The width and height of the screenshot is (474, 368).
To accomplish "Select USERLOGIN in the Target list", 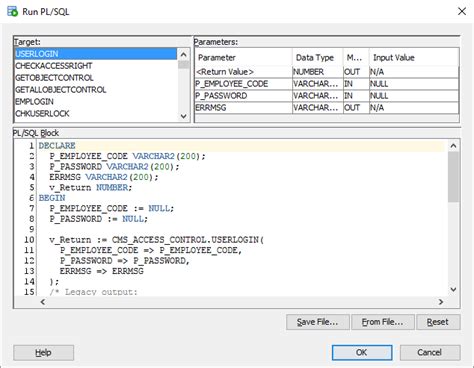I will (x=96, y=54).
